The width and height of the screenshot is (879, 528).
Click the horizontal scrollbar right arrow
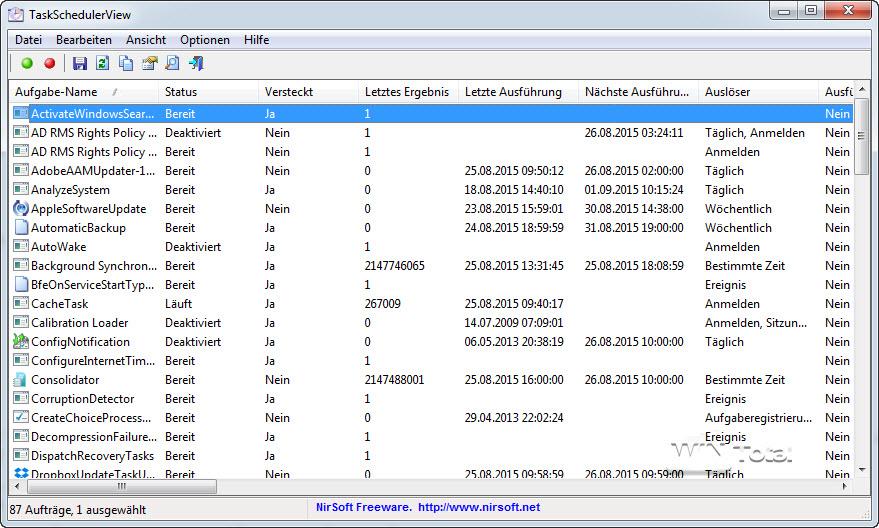point(844,486)
